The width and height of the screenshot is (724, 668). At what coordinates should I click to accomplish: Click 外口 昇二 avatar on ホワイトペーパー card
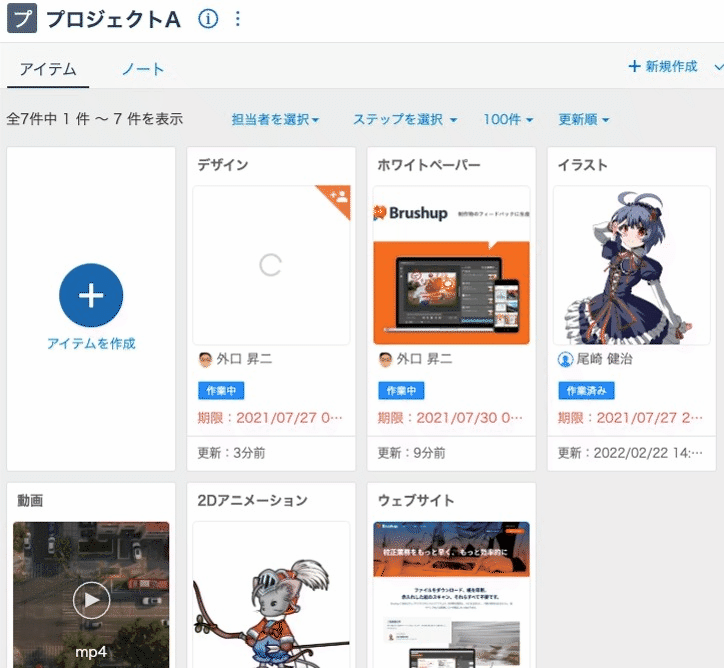(x=385, y=359)
